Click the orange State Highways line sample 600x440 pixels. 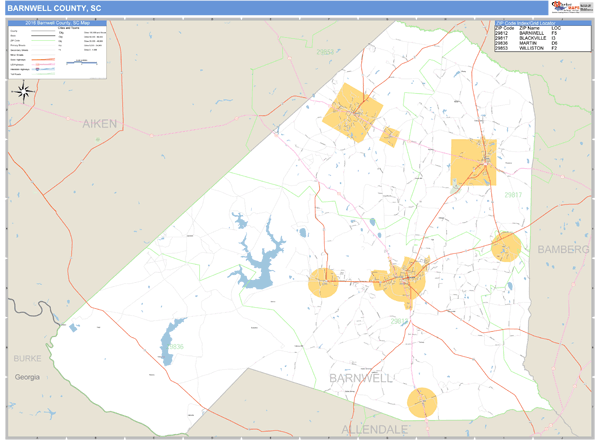[x=43, y=60]
